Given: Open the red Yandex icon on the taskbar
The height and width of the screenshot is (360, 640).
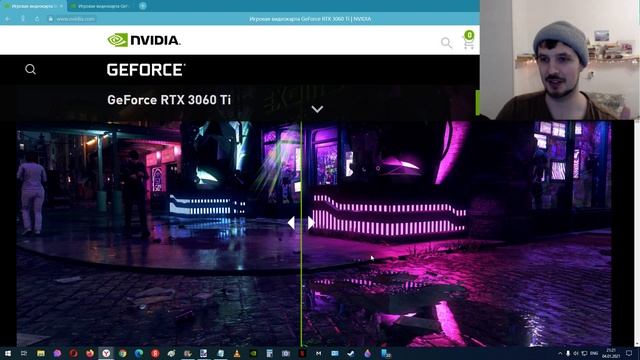Looking at the screenshot, I should (x=155, y=353).
